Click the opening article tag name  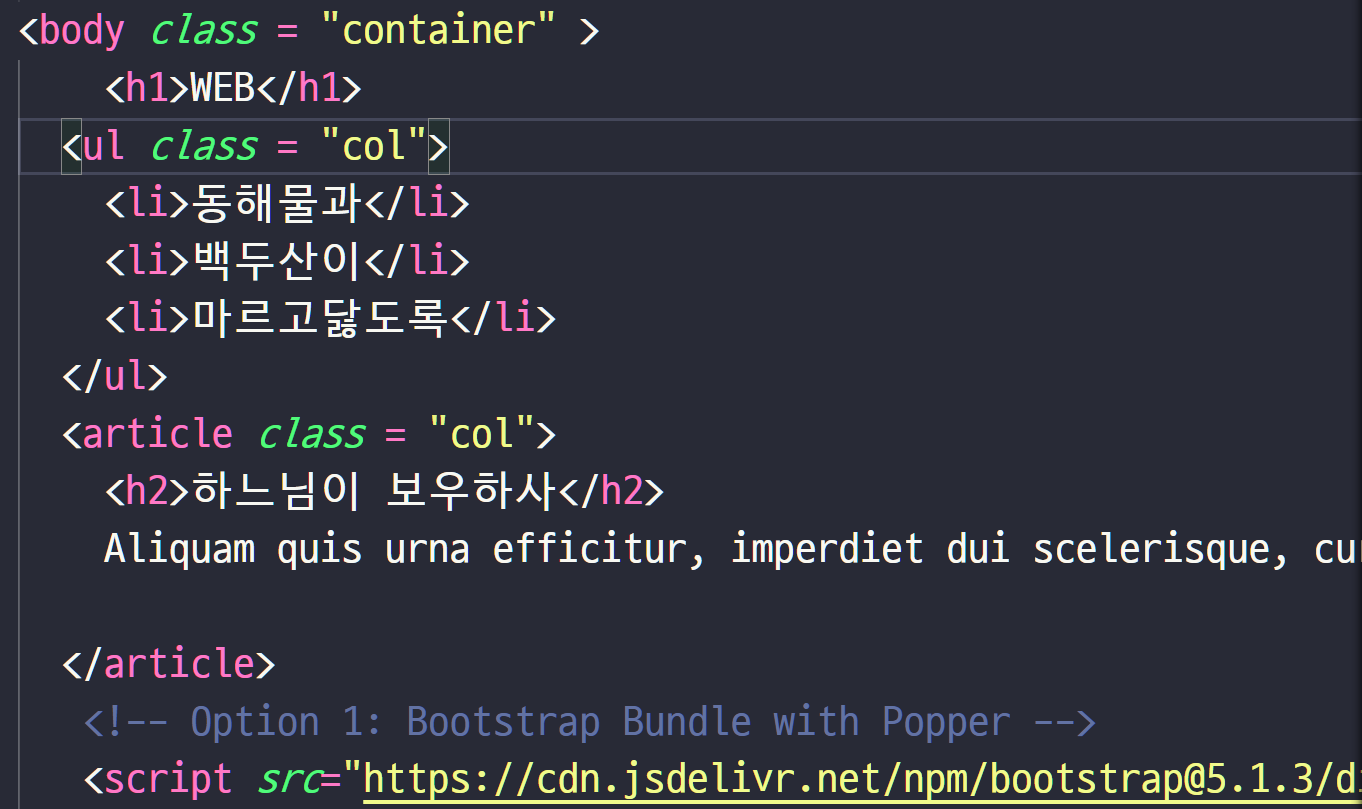157,434
